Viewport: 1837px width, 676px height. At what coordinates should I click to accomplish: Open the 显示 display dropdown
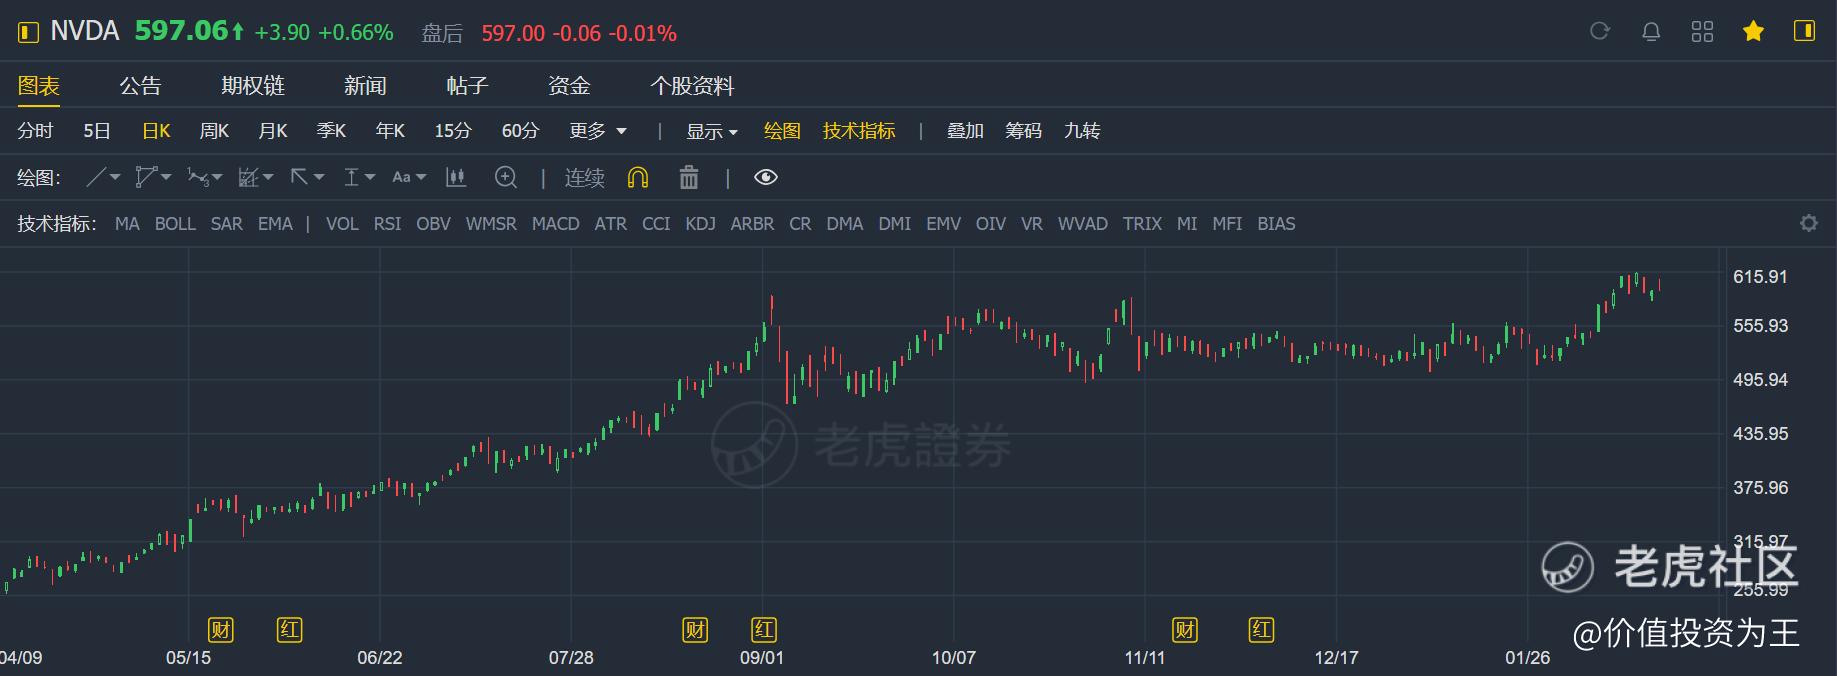click(x=711, y=131)
